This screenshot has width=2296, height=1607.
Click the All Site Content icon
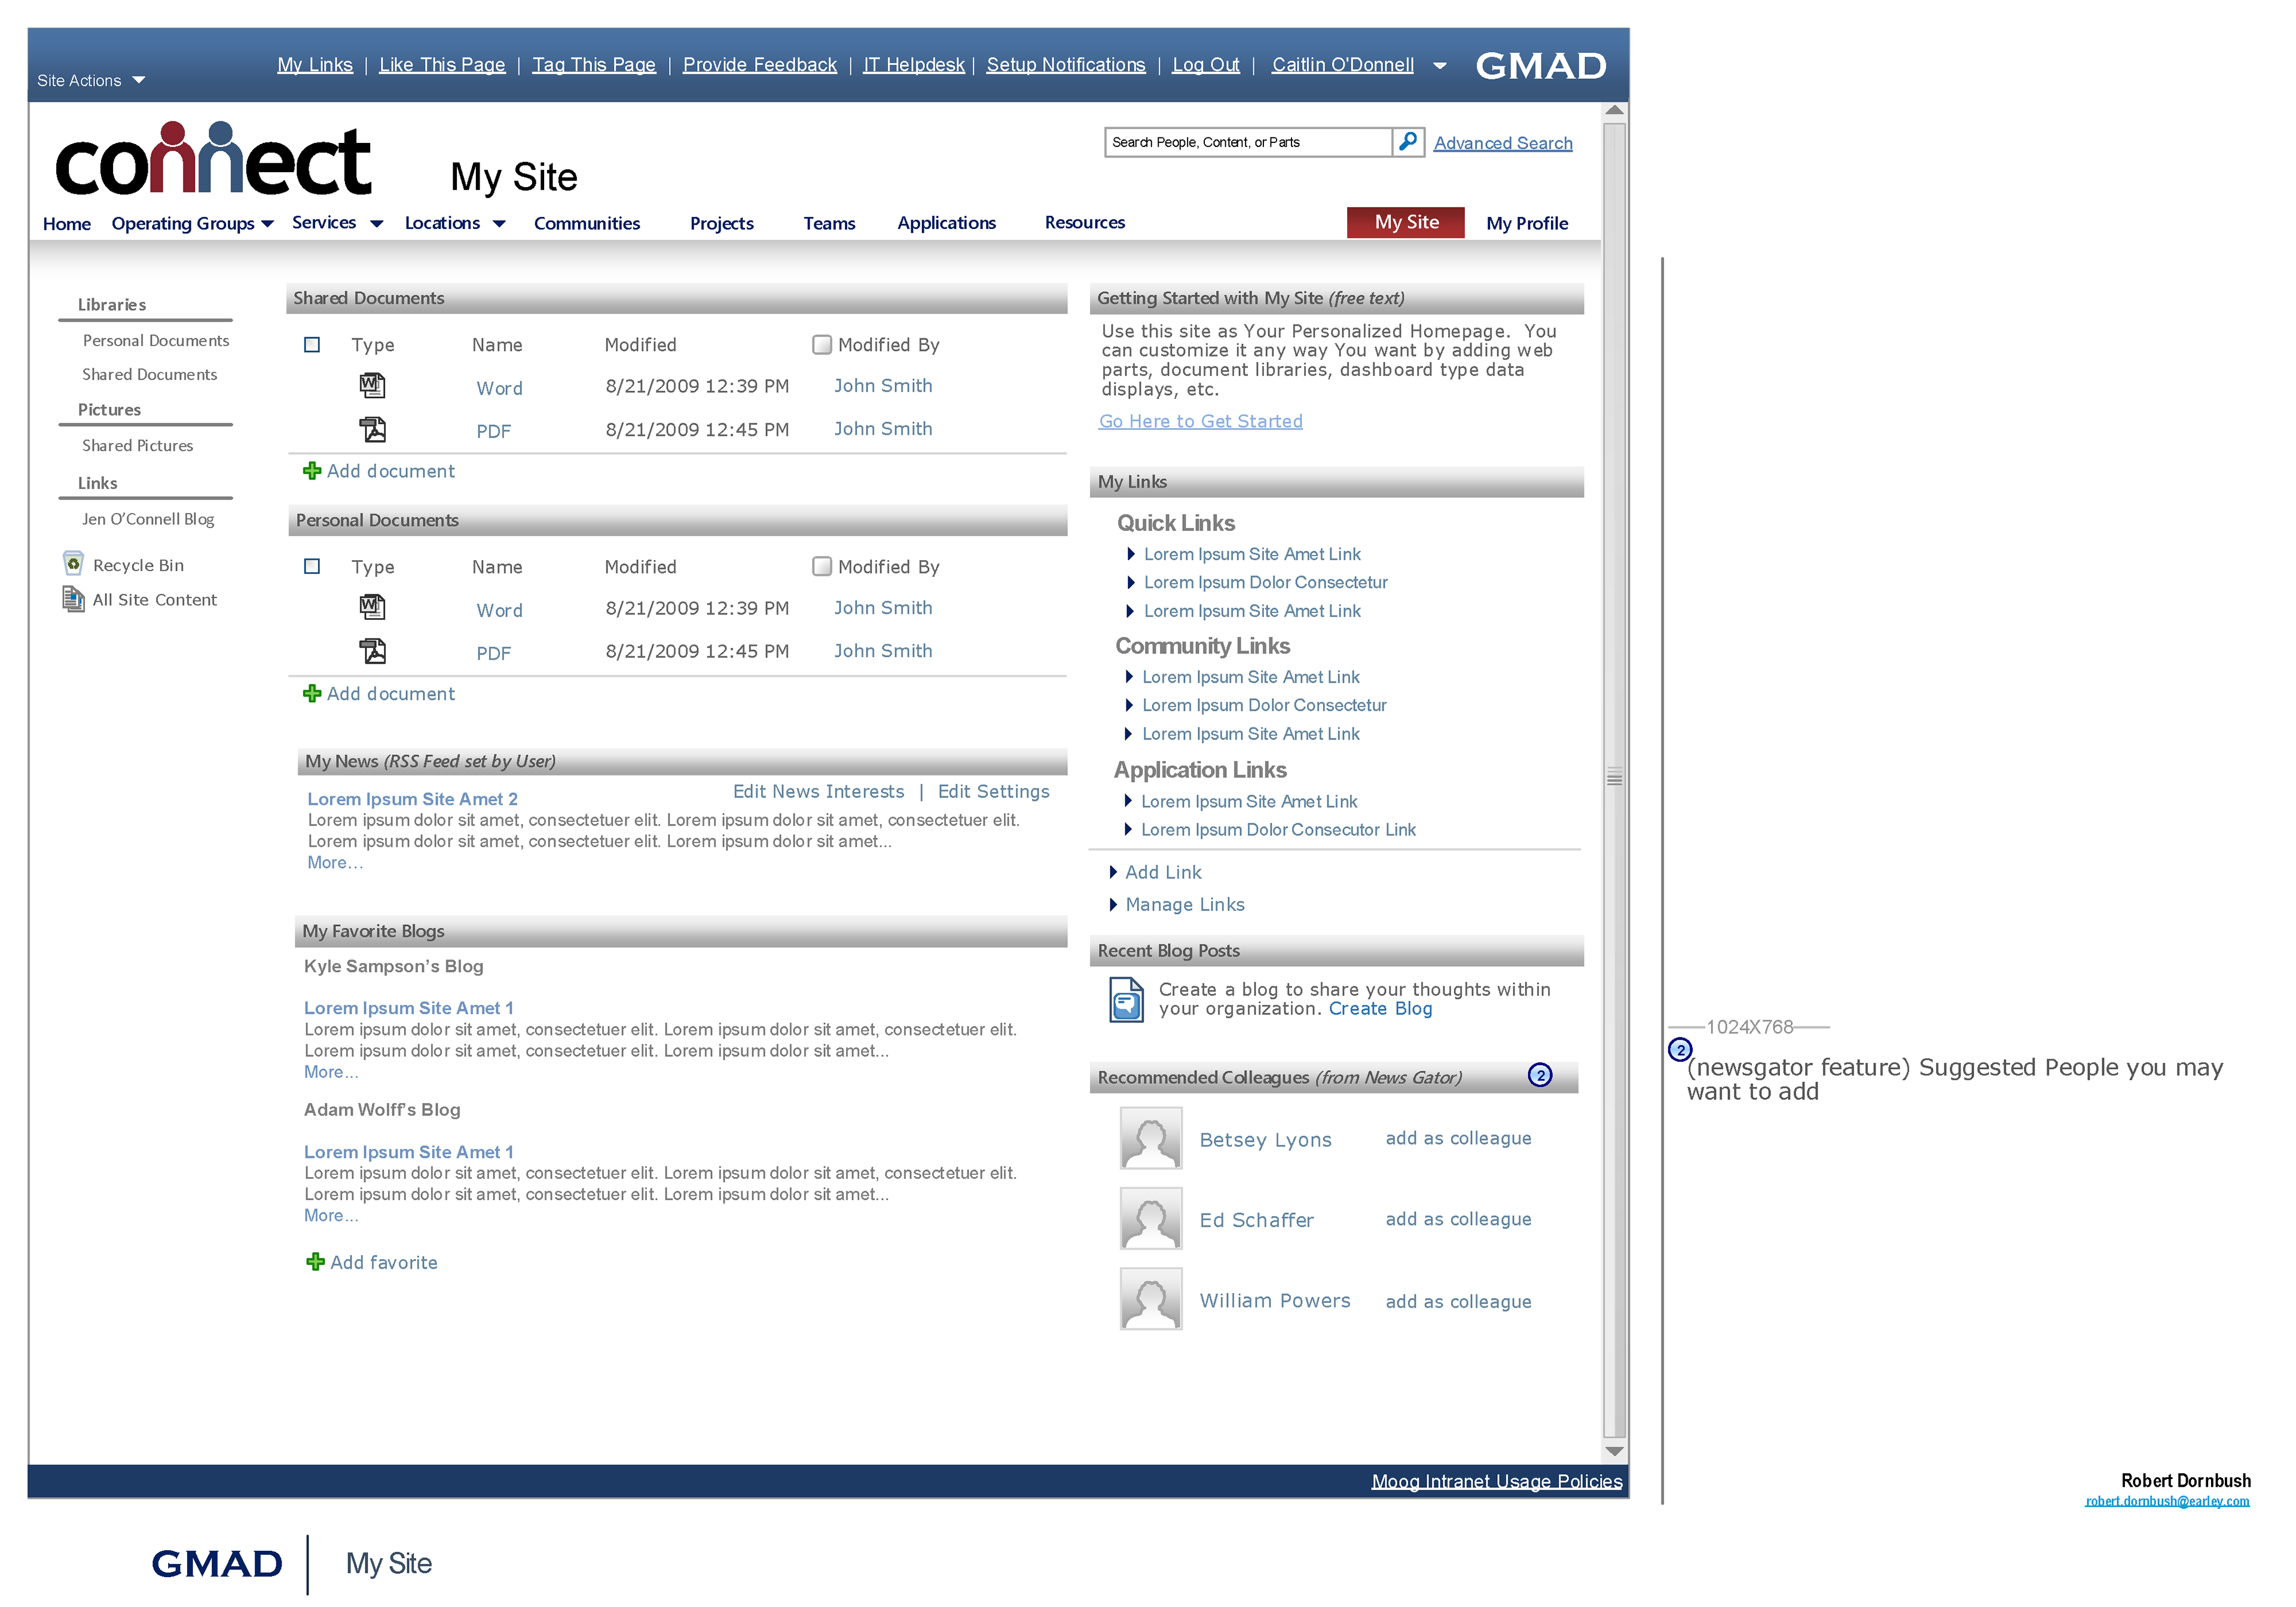(73, 599)
